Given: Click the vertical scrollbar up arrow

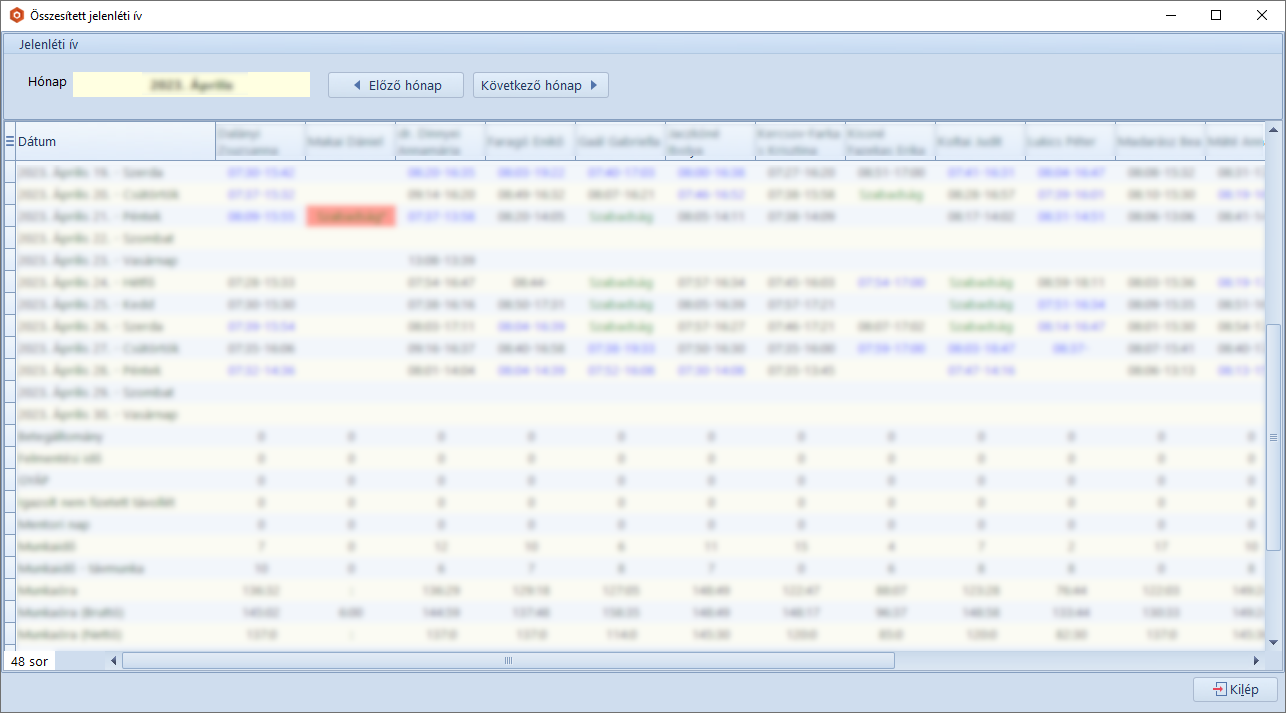Looking at the screenshot, I should [1273, 130].
